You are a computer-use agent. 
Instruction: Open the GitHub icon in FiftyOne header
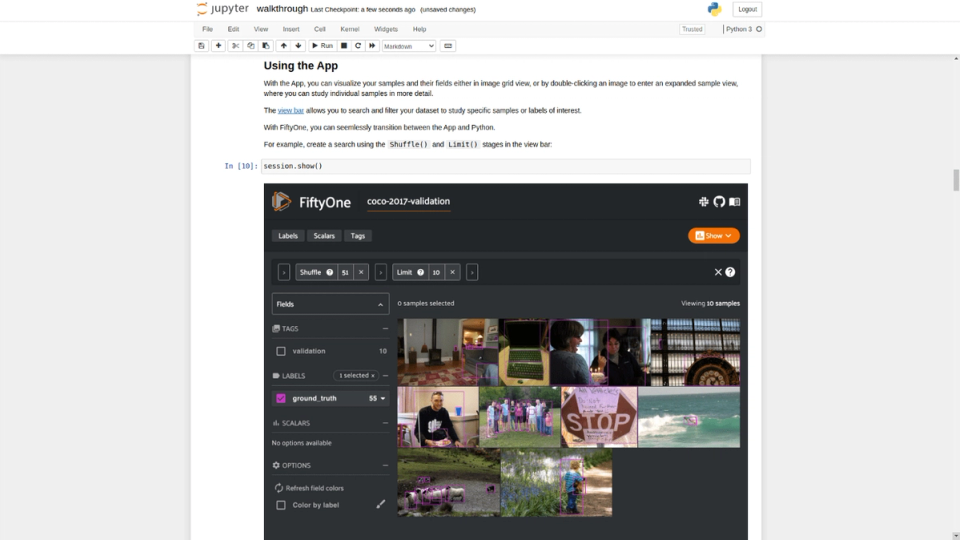[719, 201]
